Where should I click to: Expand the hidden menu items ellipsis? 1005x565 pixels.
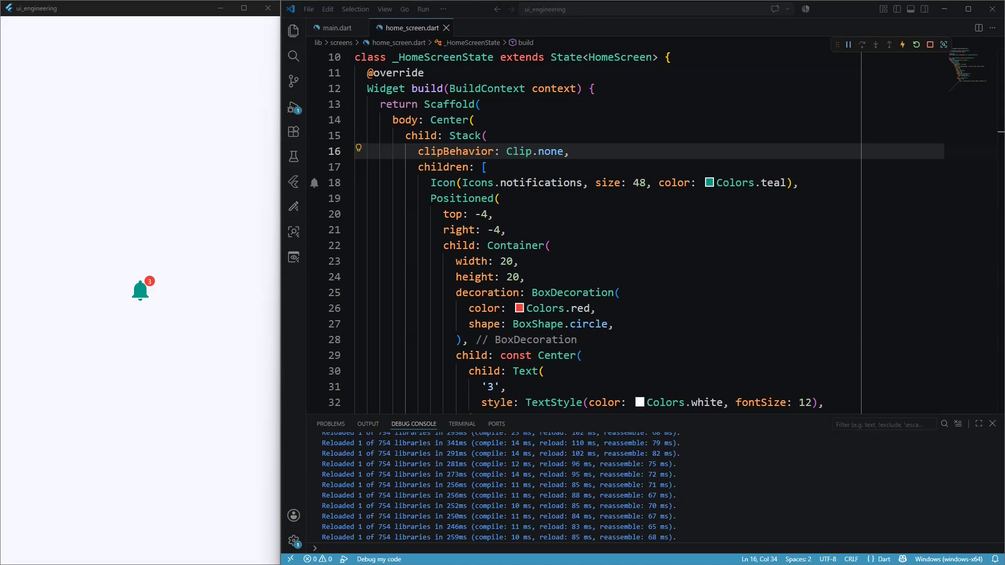click(x=443, y=9)
